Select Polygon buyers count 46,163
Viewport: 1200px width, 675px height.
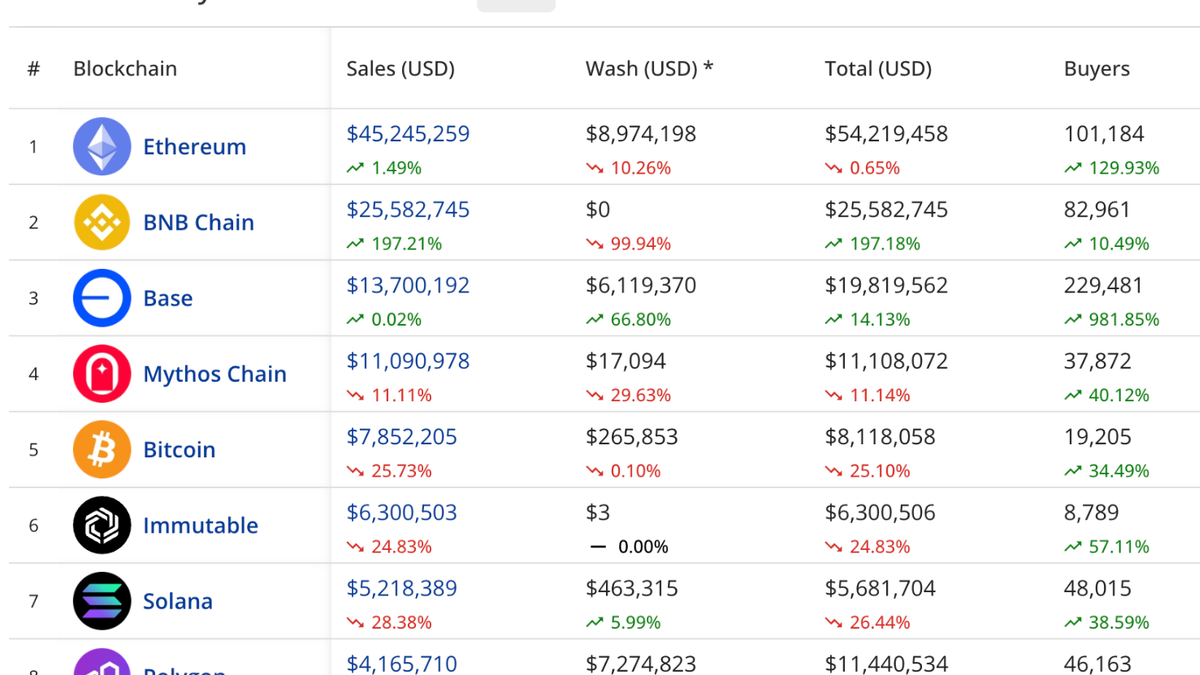pyautogui.click(x=1098, y=663)
